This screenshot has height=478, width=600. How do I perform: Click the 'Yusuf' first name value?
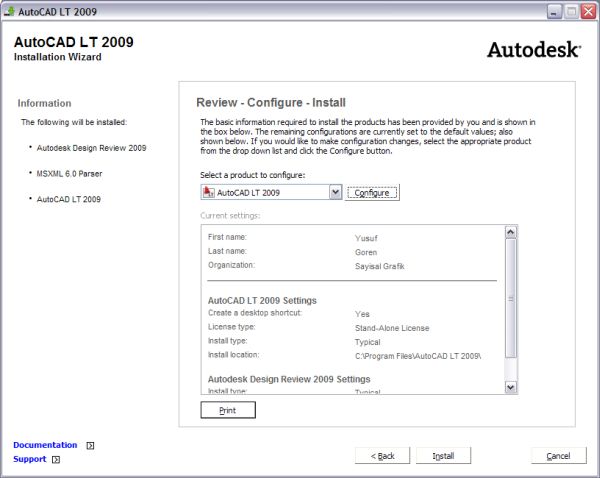(366, 238)
